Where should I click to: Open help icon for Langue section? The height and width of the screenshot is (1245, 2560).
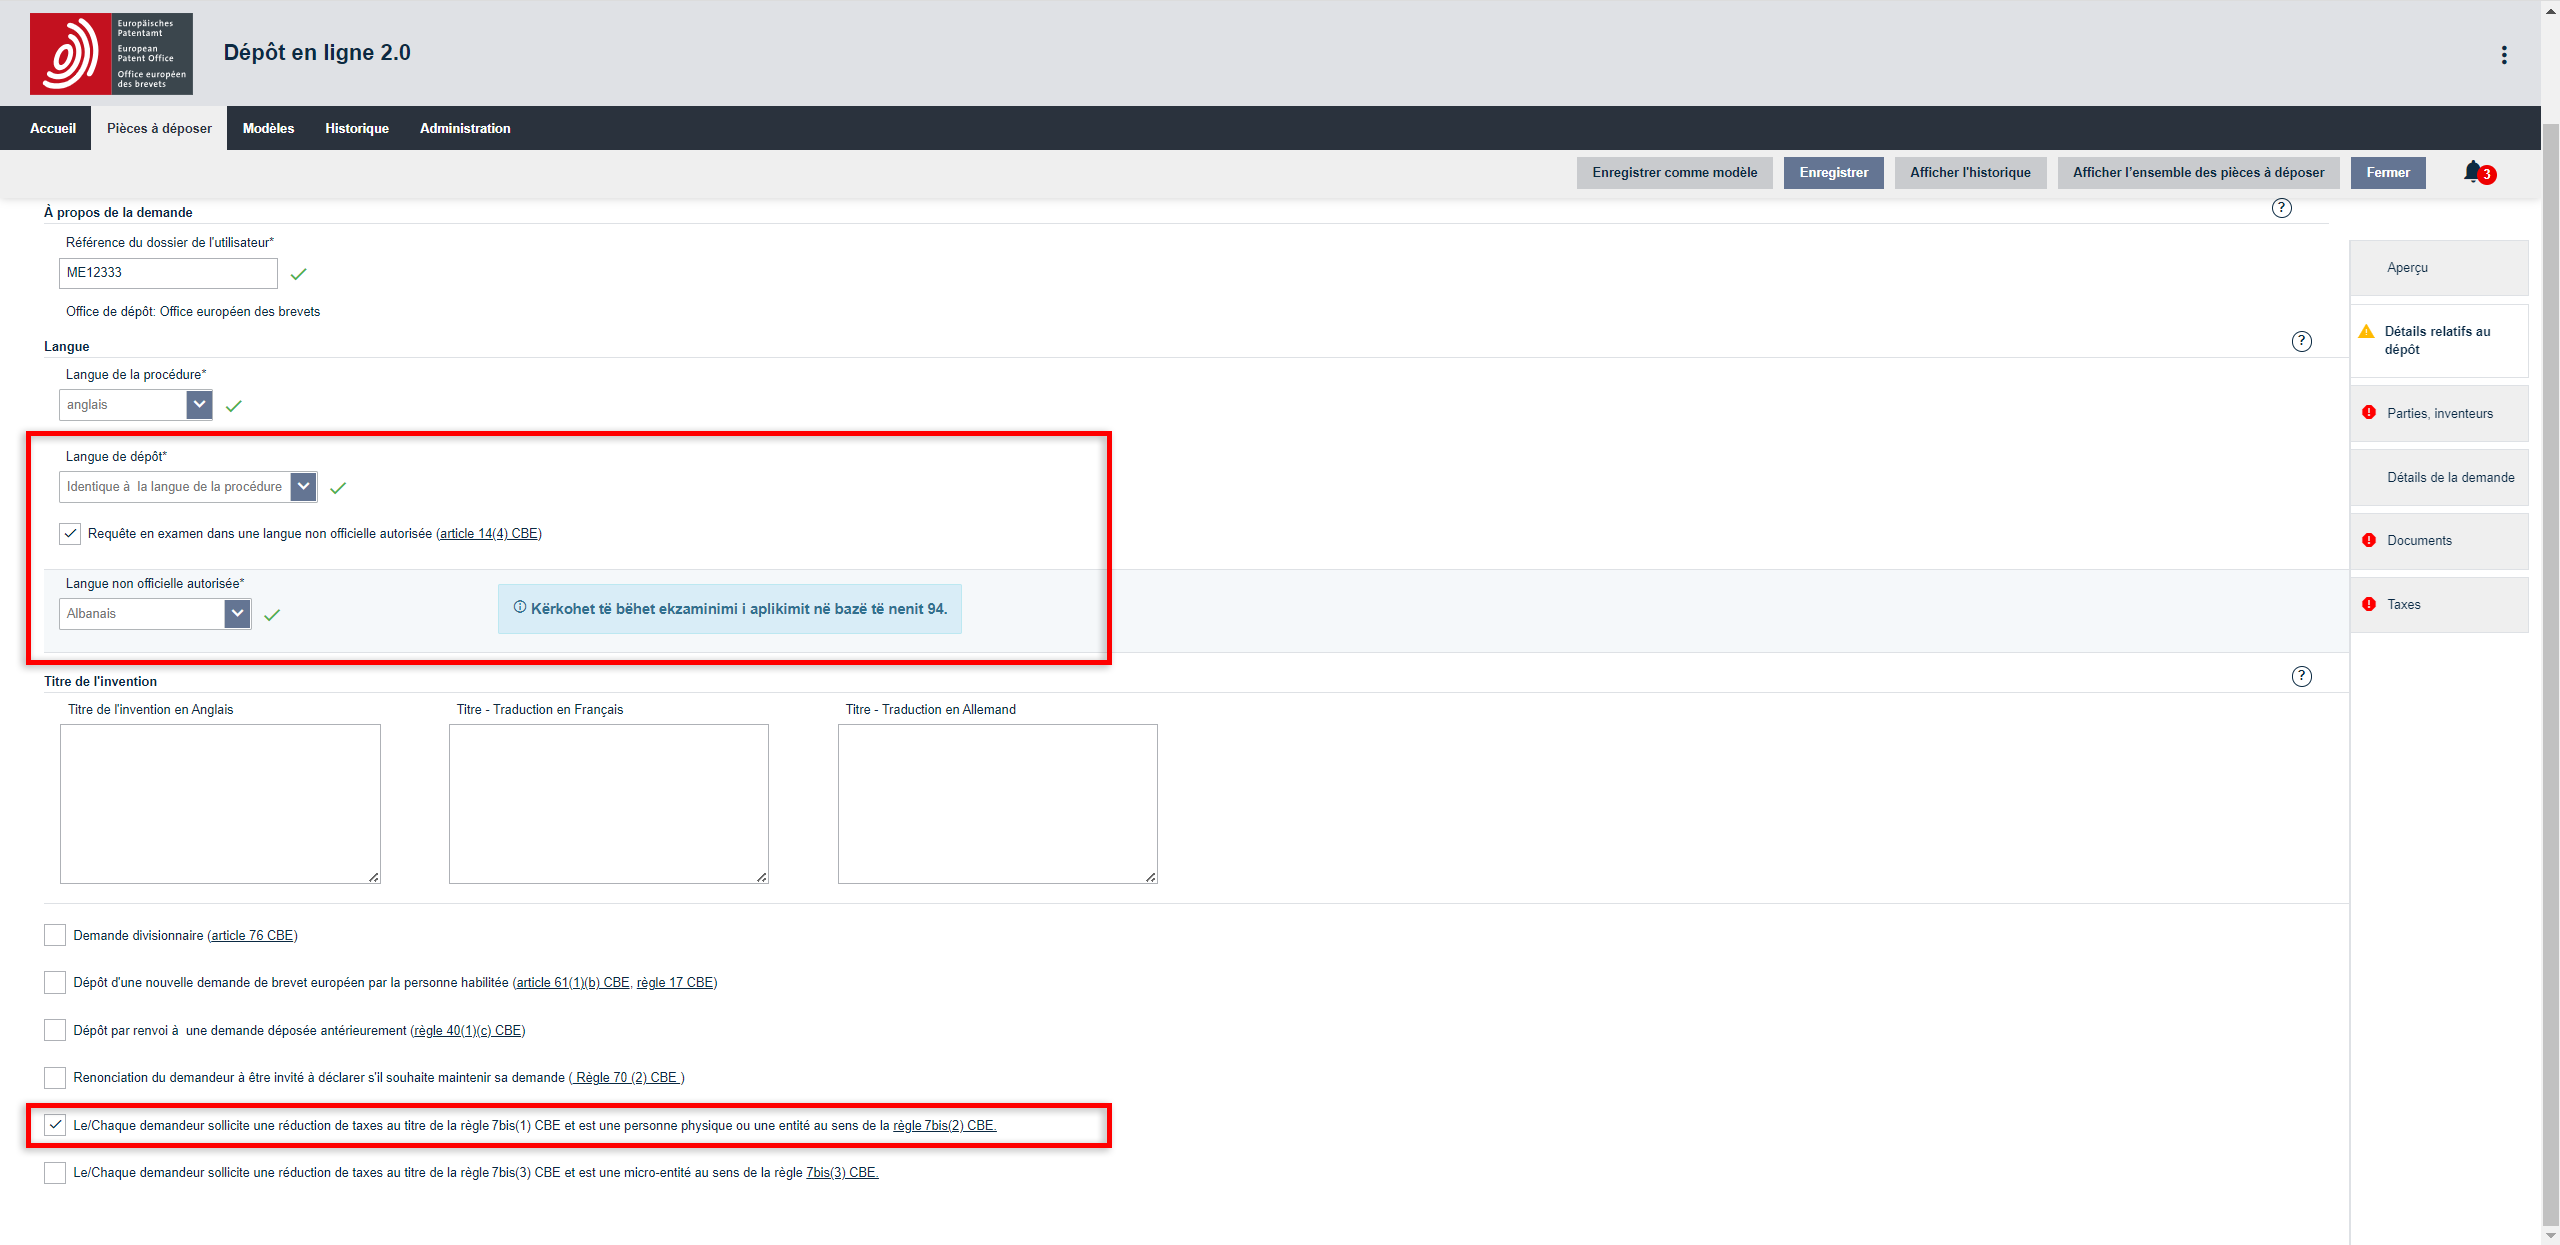2301,341
